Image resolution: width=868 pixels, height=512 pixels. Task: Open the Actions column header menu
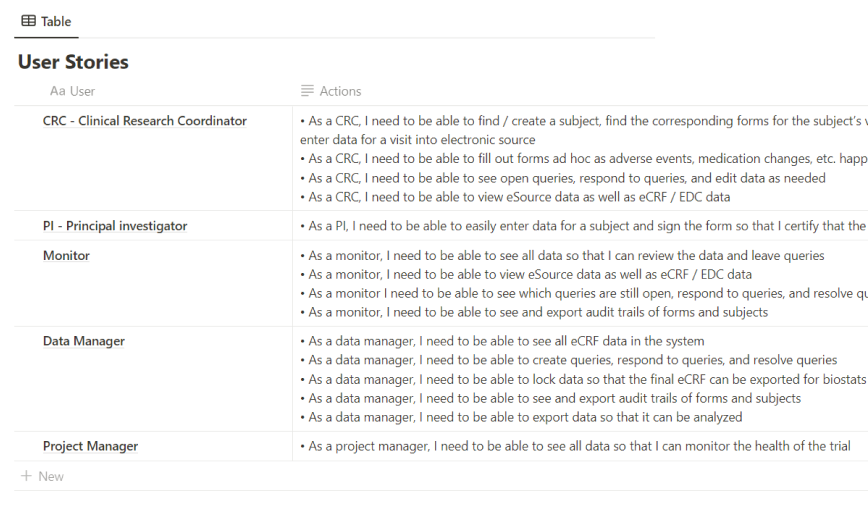pyautogui.click(x=340, y=91)
